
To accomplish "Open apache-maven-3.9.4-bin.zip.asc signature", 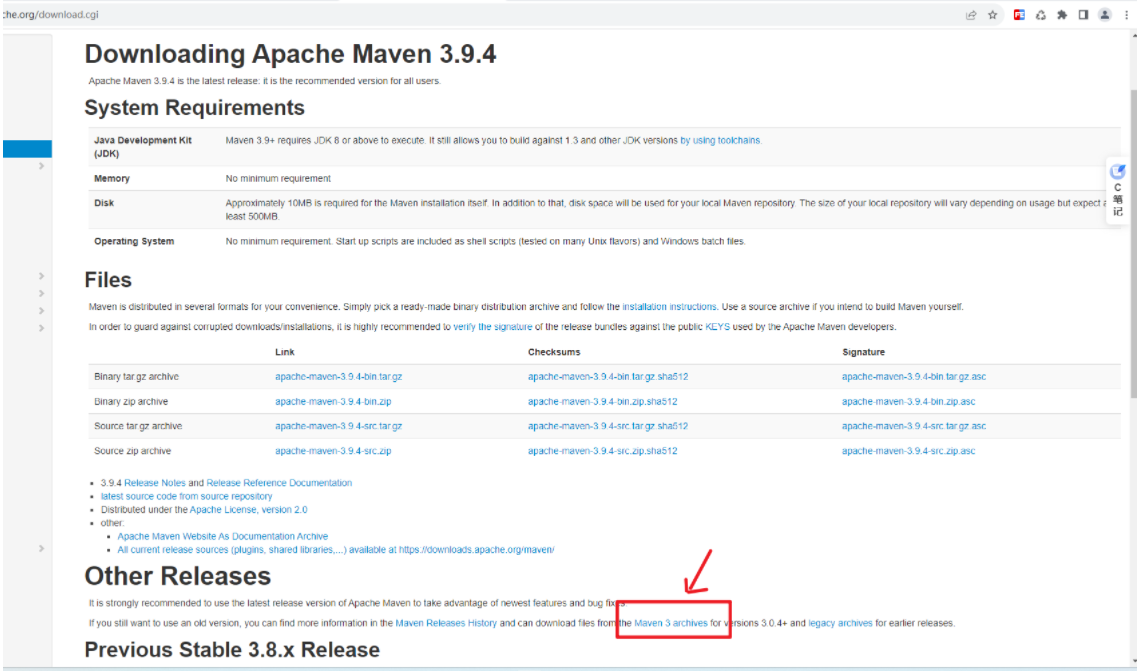I will coord(909,401).
